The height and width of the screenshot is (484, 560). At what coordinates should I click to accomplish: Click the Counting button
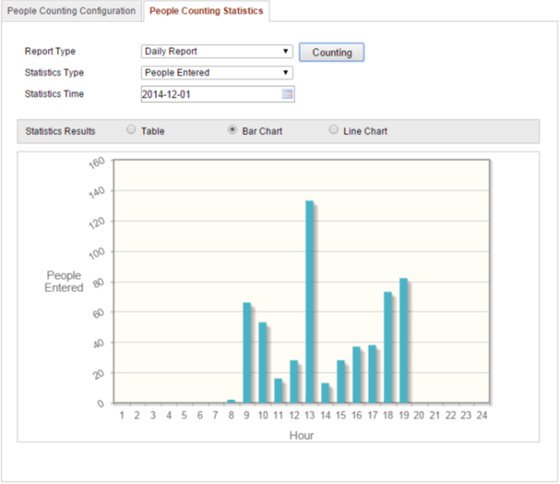[332, 53]
